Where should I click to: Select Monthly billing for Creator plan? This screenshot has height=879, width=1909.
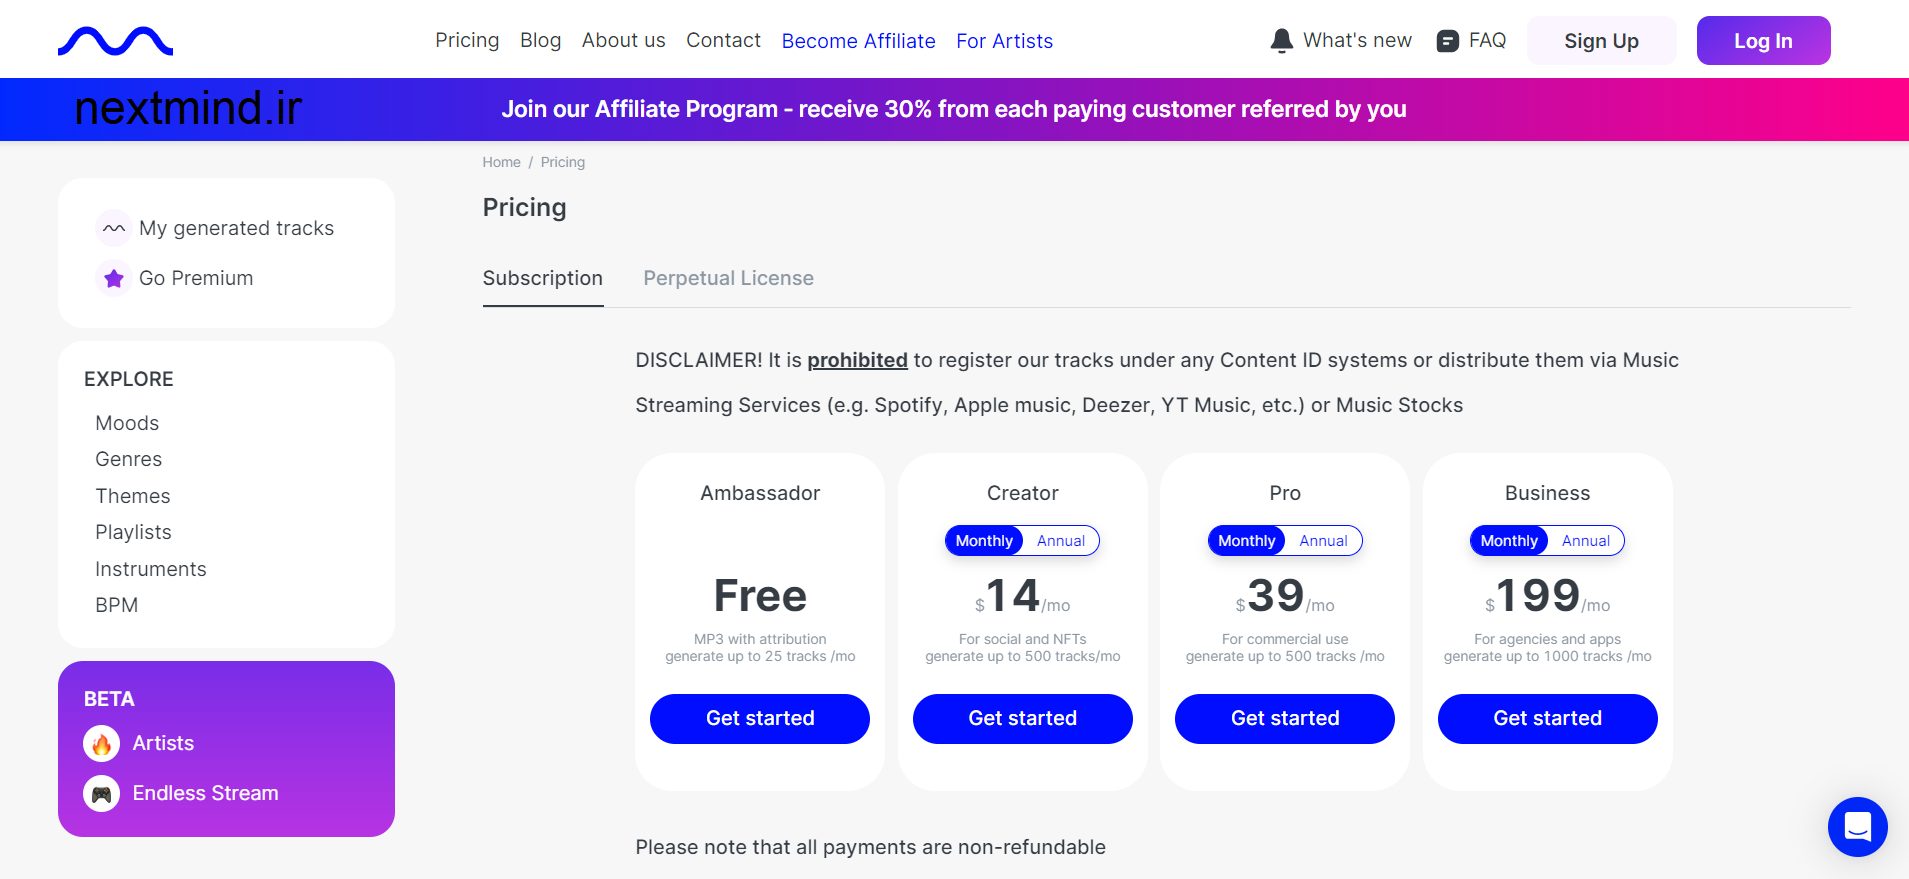tap(984, 541)
